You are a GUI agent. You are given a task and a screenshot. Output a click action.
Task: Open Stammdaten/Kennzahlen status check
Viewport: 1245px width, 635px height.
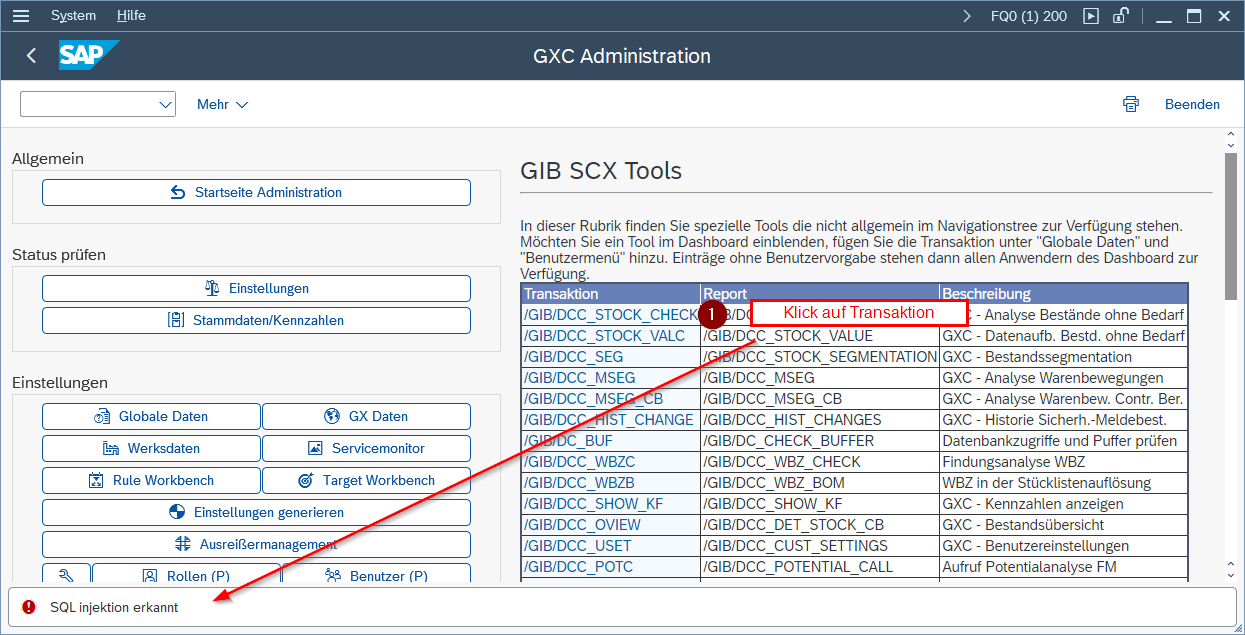tap(256, 320)
